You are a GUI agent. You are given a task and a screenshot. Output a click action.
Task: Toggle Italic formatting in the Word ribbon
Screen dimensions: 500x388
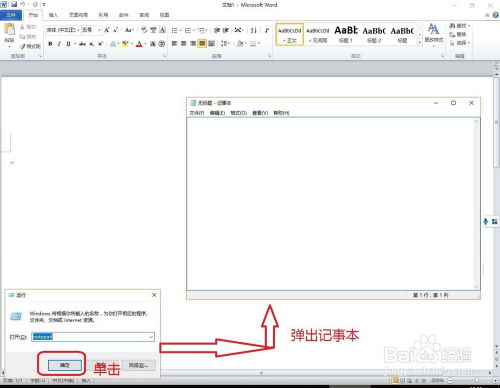[x=59, y=44]
